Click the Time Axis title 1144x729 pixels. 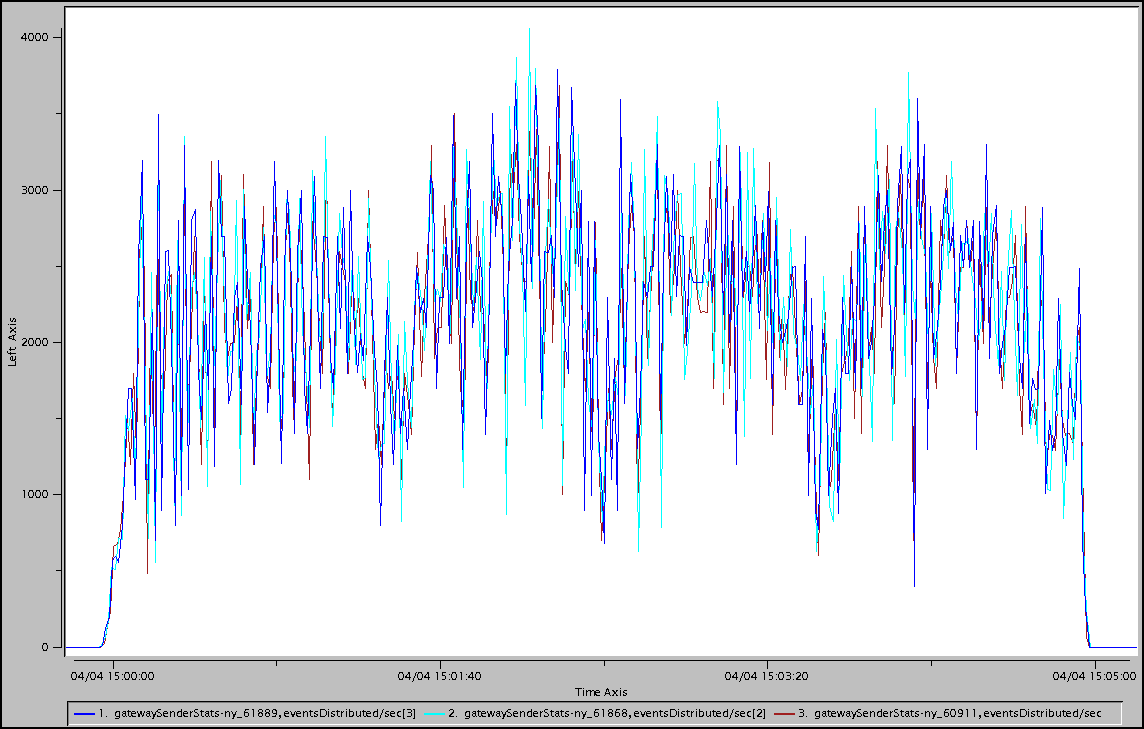click(601, 693)
